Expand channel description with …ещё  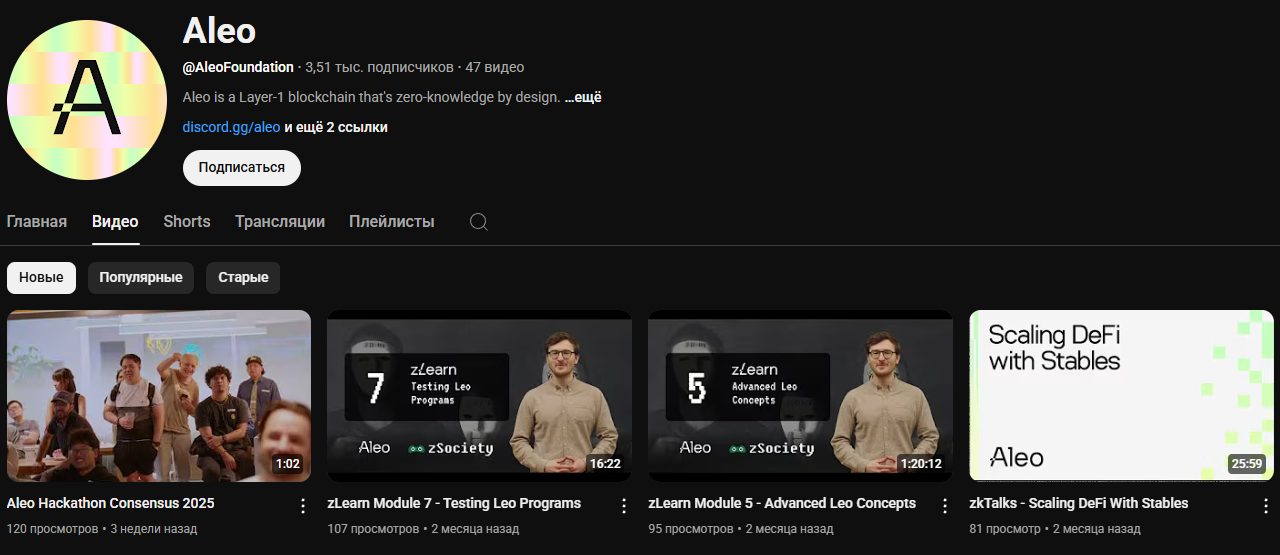tap(583, 98)
